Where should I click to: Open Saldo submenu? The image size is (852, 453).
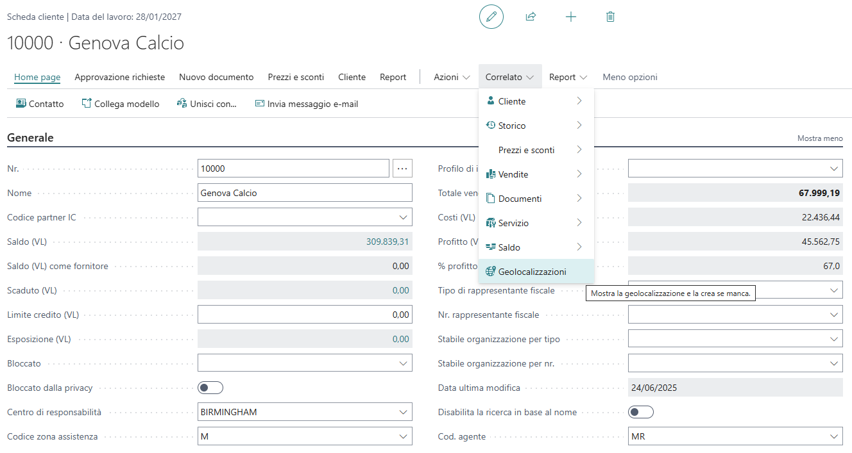pyautogui.click(x=536, y=247)
